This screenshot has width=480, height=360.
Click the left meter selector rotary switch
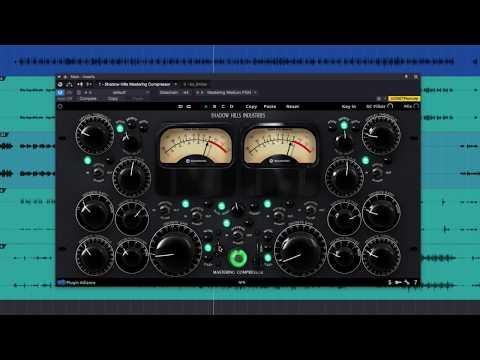130,142
